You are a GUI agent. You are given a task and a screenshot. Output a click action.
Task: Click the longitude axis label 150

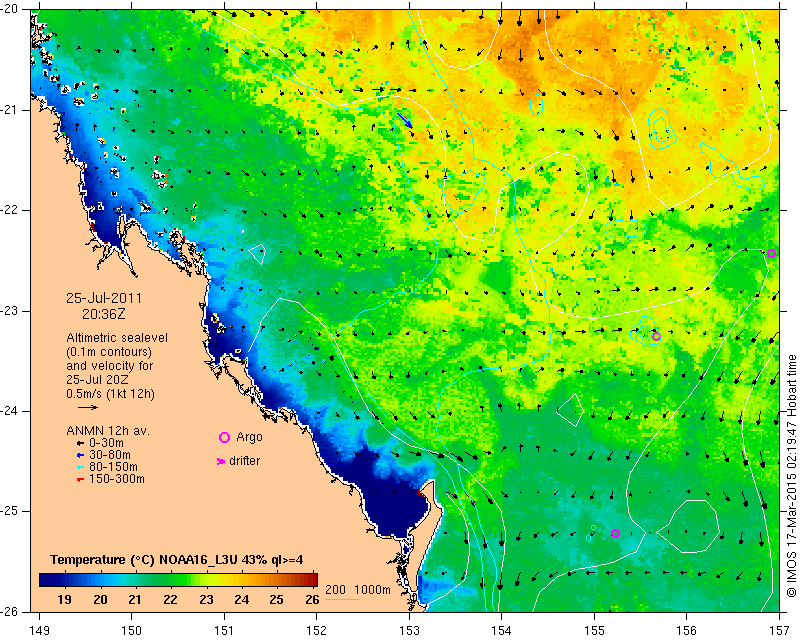132,630
